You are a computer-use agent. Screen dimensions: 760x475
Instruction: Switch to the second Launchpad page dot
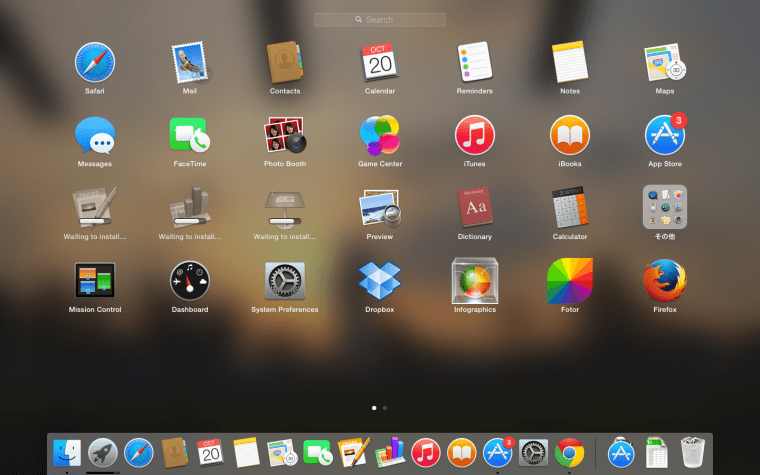(385, 408)
